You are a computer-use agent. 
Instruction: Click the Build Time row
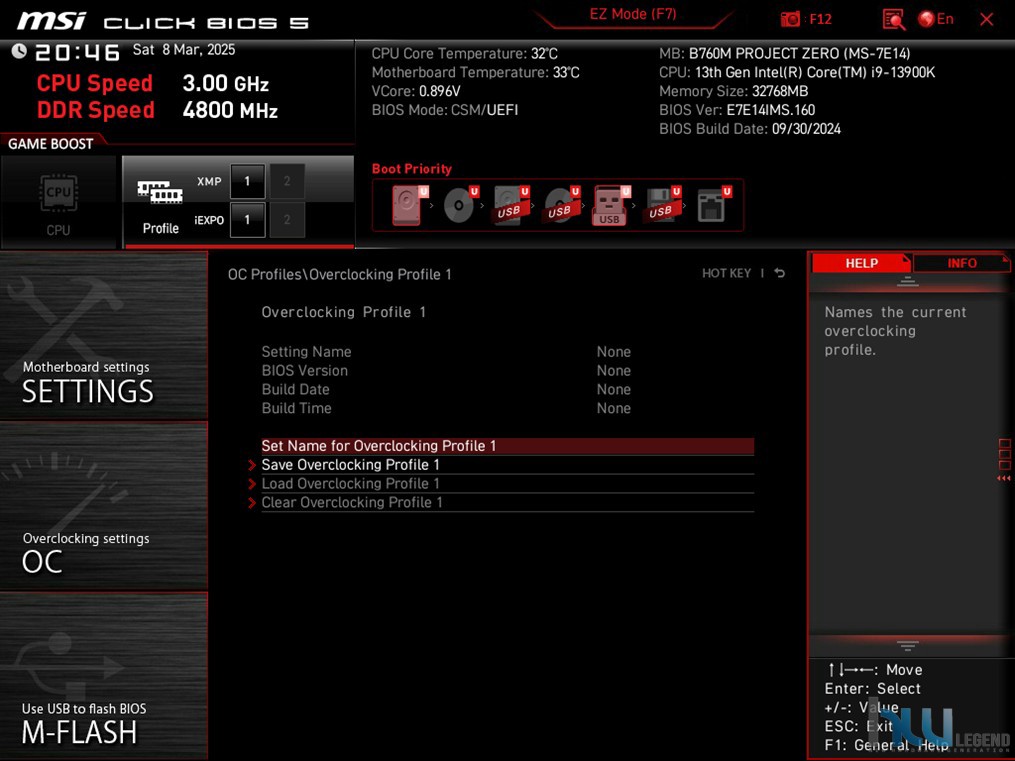point(446,408)
